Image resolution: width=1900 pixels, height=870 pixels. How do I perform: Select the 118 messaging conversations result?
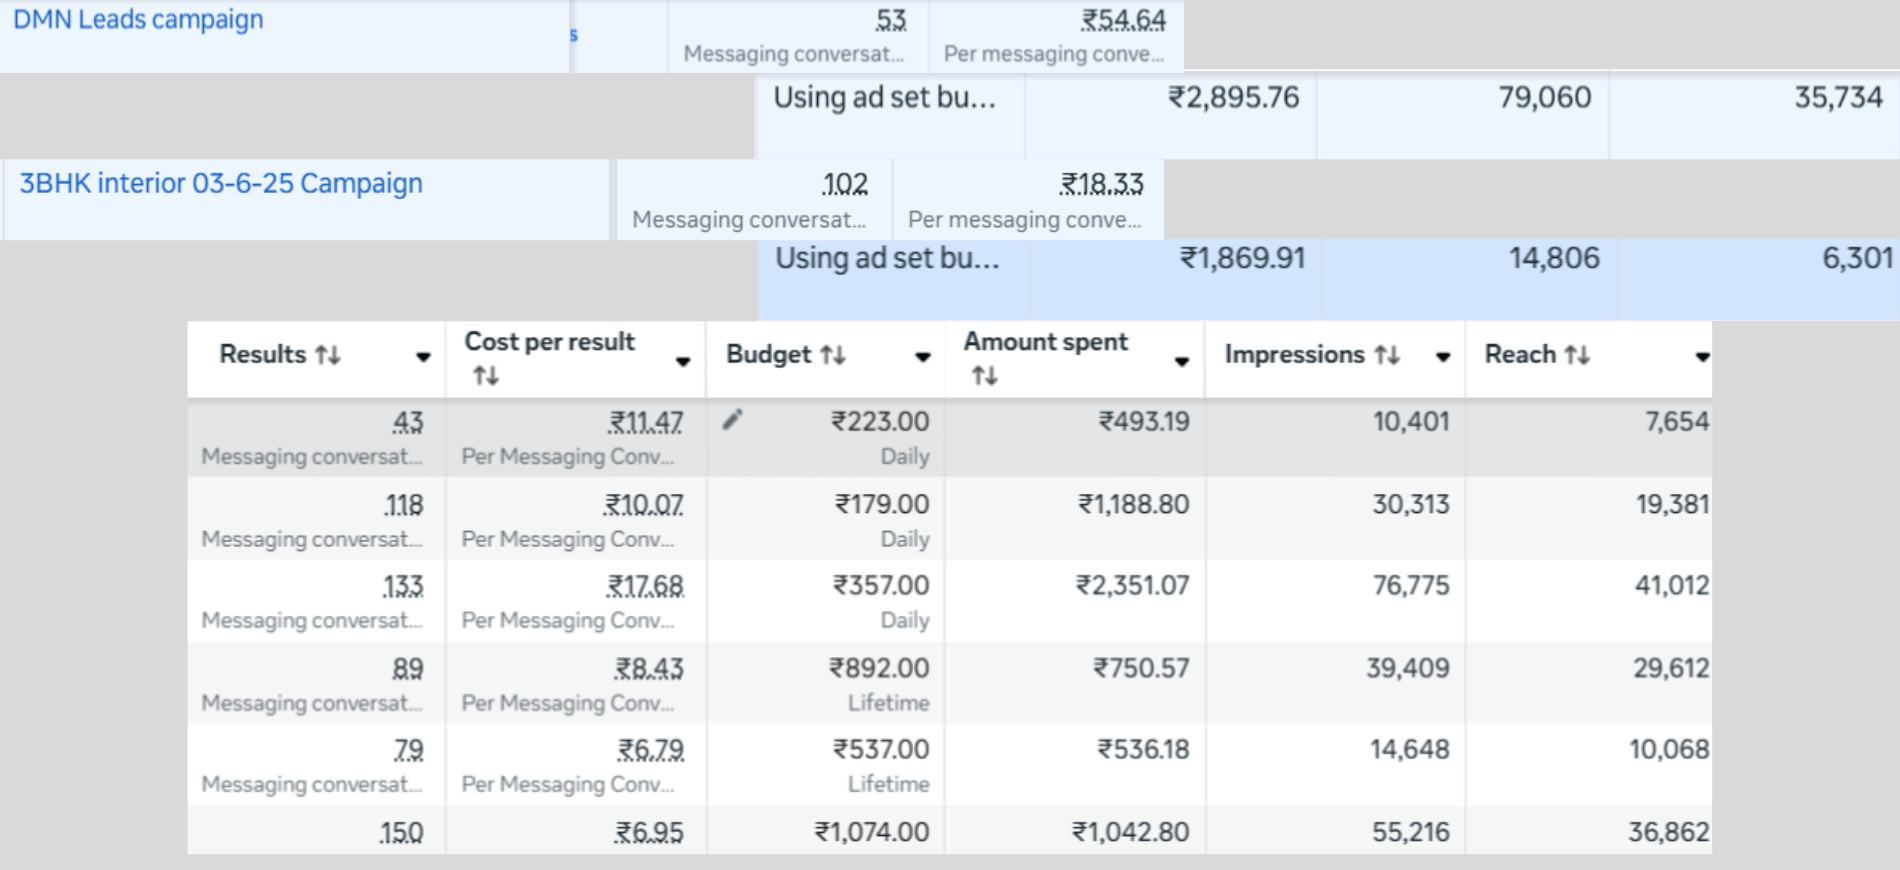(x=404, y=506)
